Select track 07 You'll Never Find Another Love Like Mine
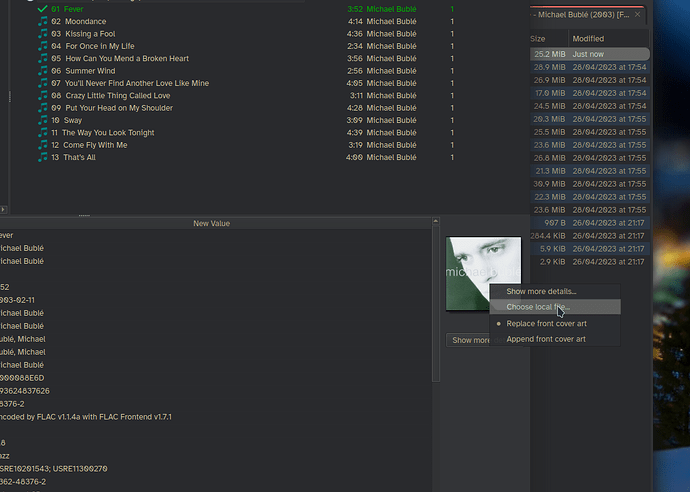 246,83
